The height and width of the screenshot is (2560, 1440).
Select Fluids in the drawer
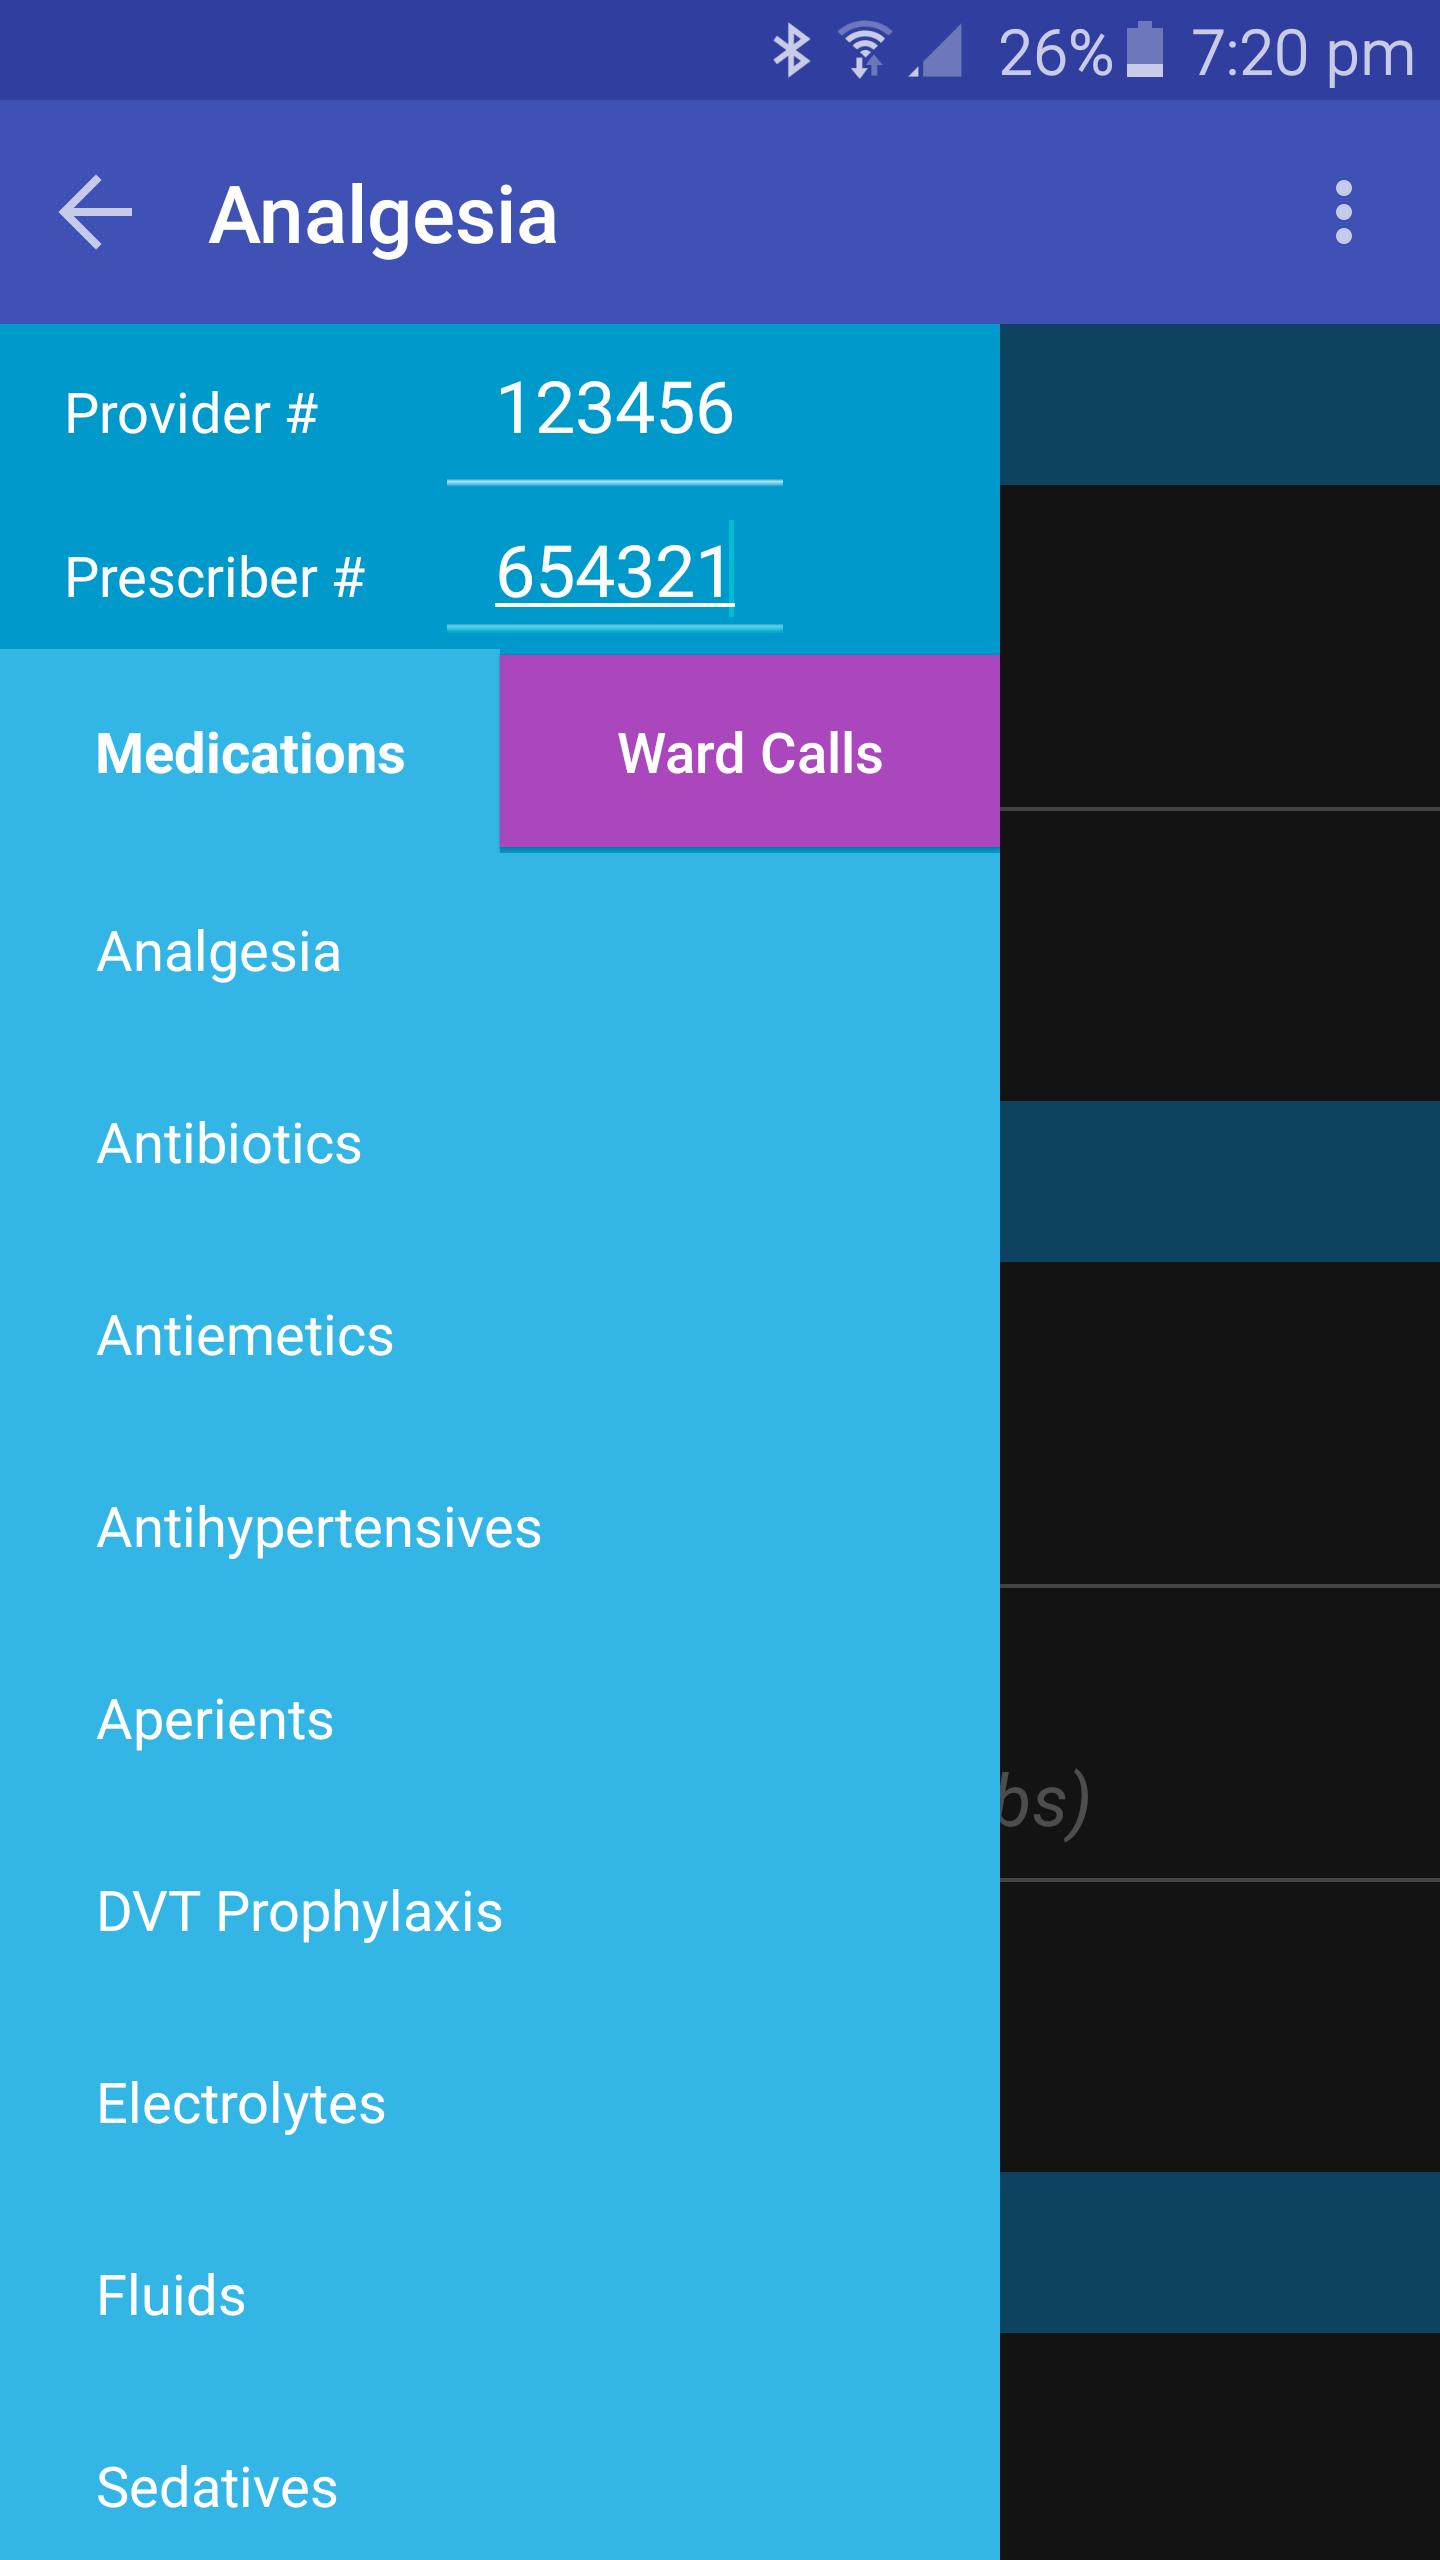[x=171, y=2296]
